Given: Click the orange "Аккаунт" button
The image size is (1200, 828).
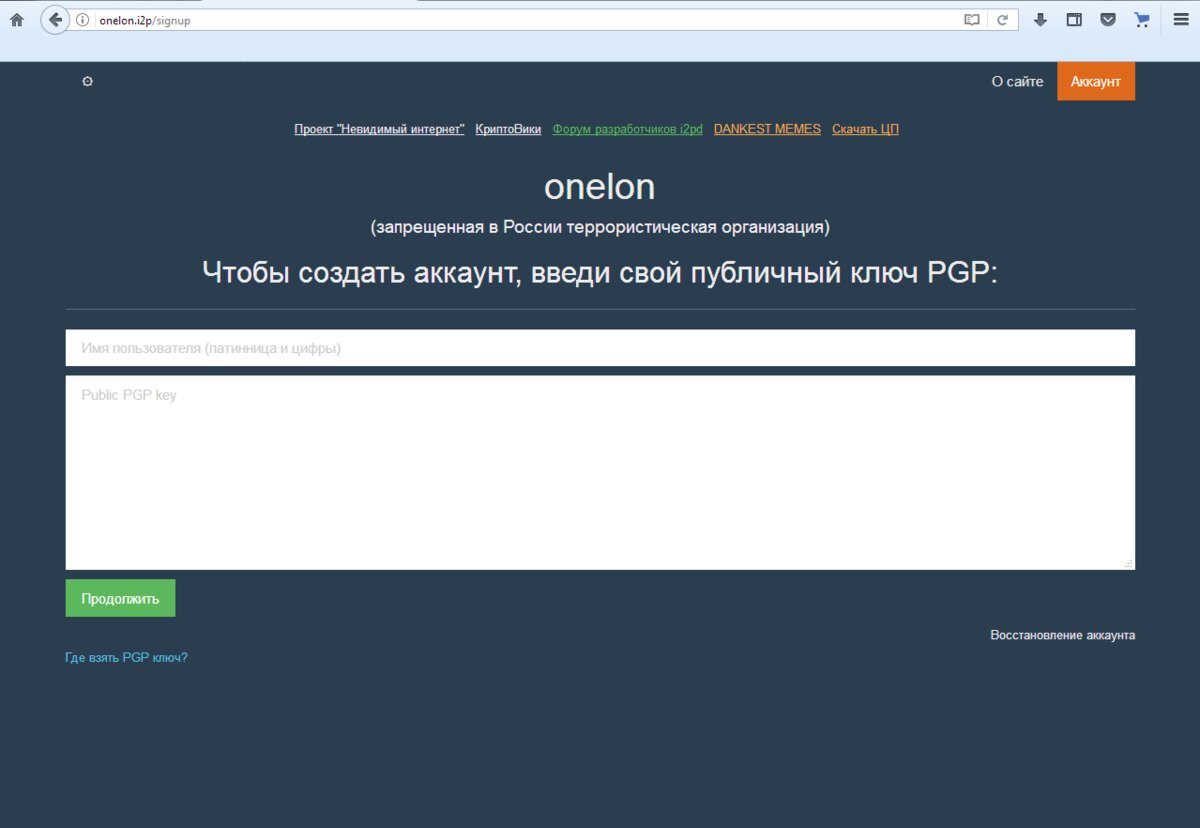Looking at the screenshot, I should pos(1095,82).
